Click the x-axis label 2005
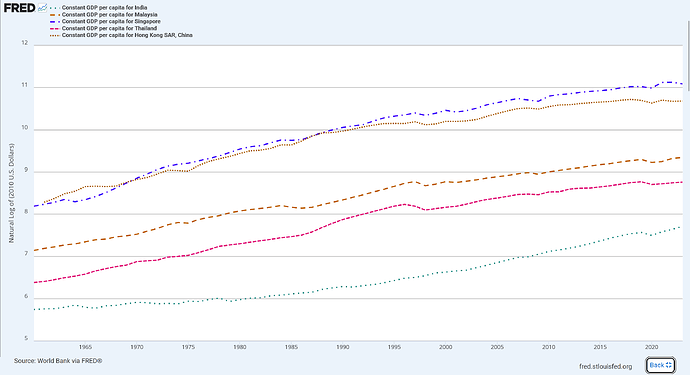This screenshot has height=375, width=690. coord(497,347)
